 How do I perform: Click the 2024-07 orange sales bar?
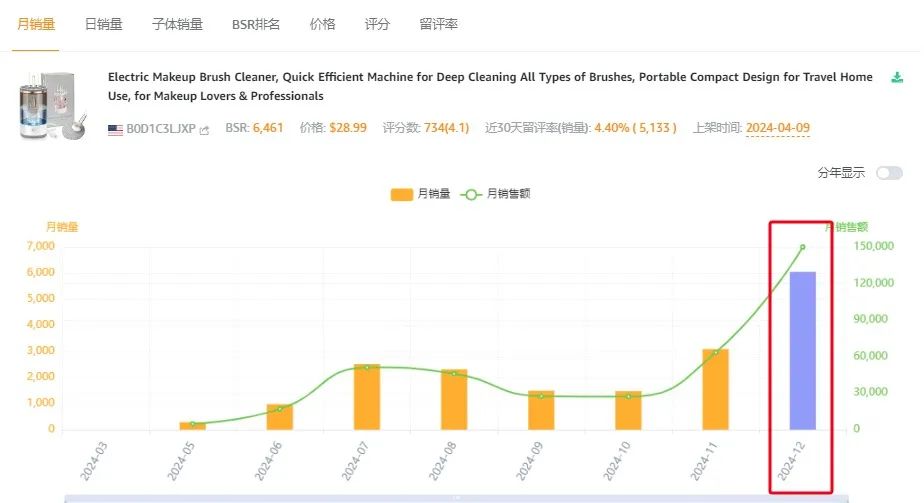pos(367,397)
